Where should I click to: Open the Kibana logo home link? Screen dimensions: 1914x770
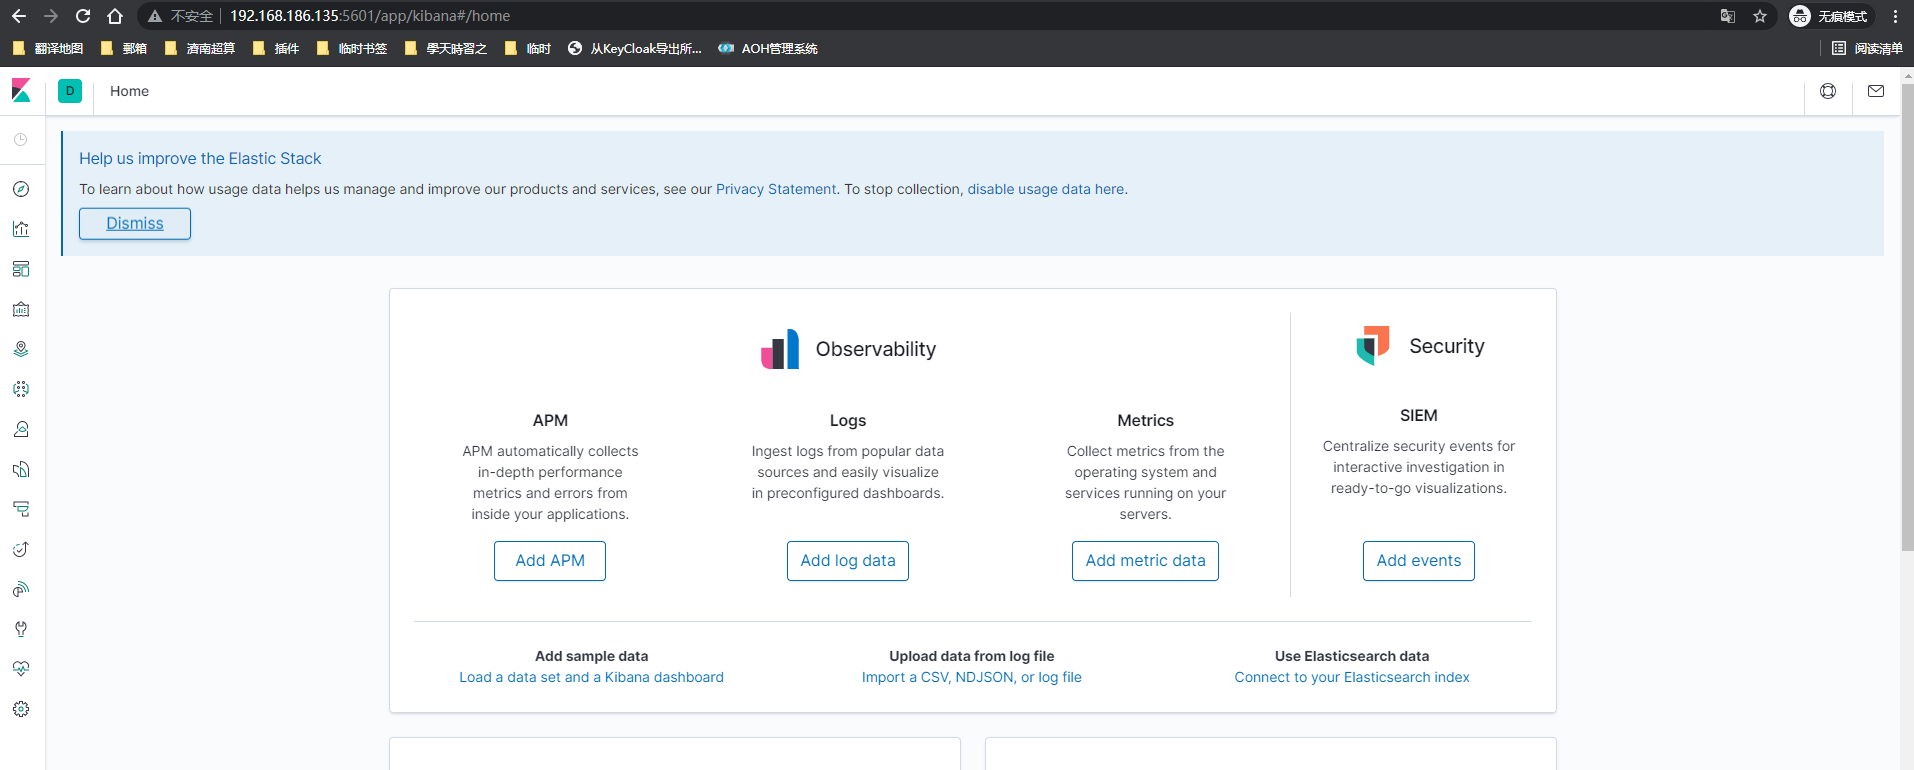[x=21, y=91]
